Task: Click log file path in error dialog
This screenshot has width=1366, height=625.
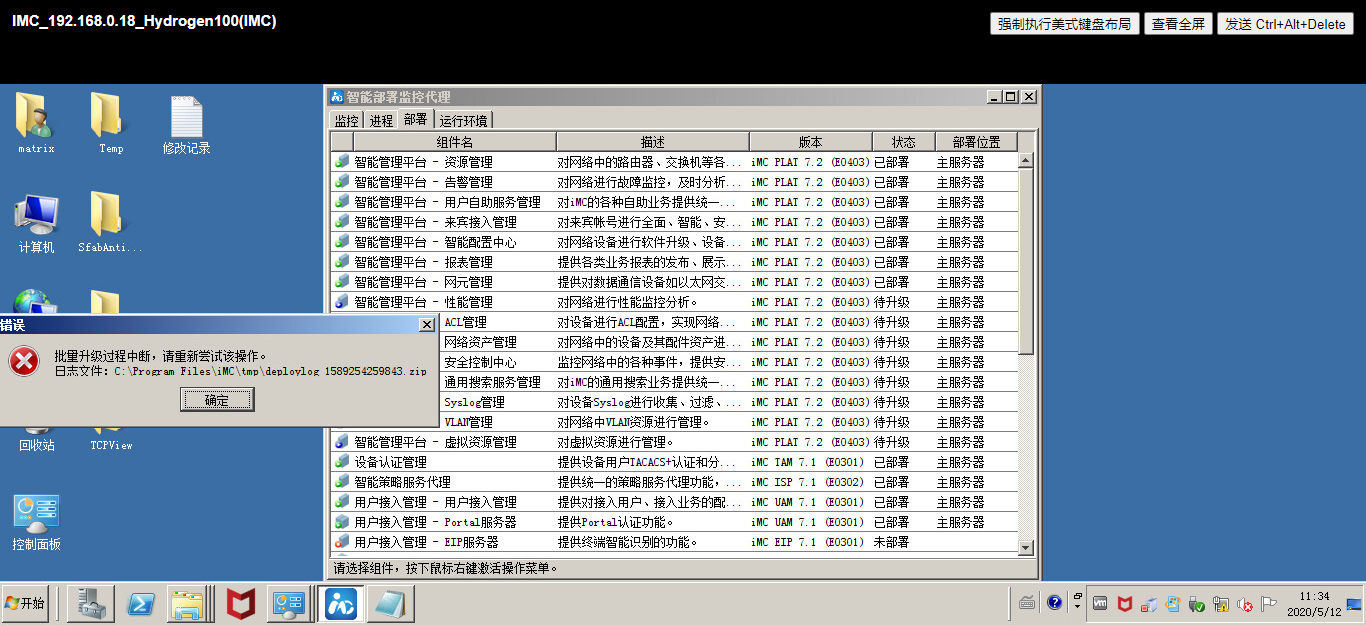Action: [270, 371]
